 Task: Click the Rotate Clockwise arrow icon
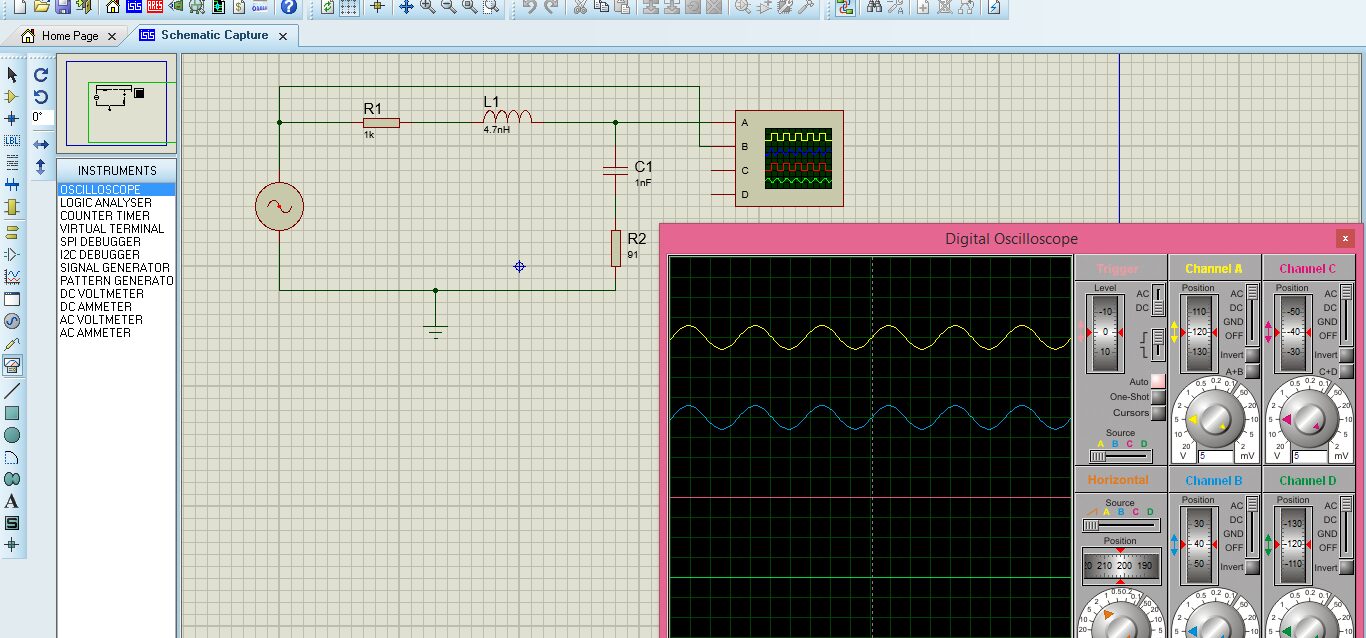tap(41, 75)
